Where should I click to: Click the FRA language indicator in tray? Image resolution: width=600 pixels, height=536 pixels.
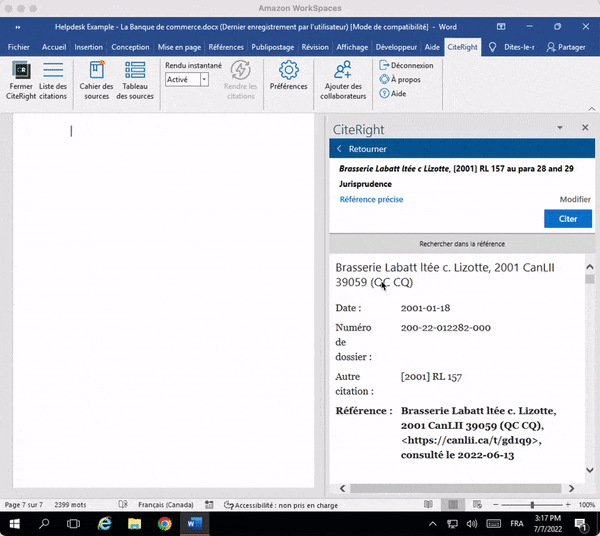[517, 524]
